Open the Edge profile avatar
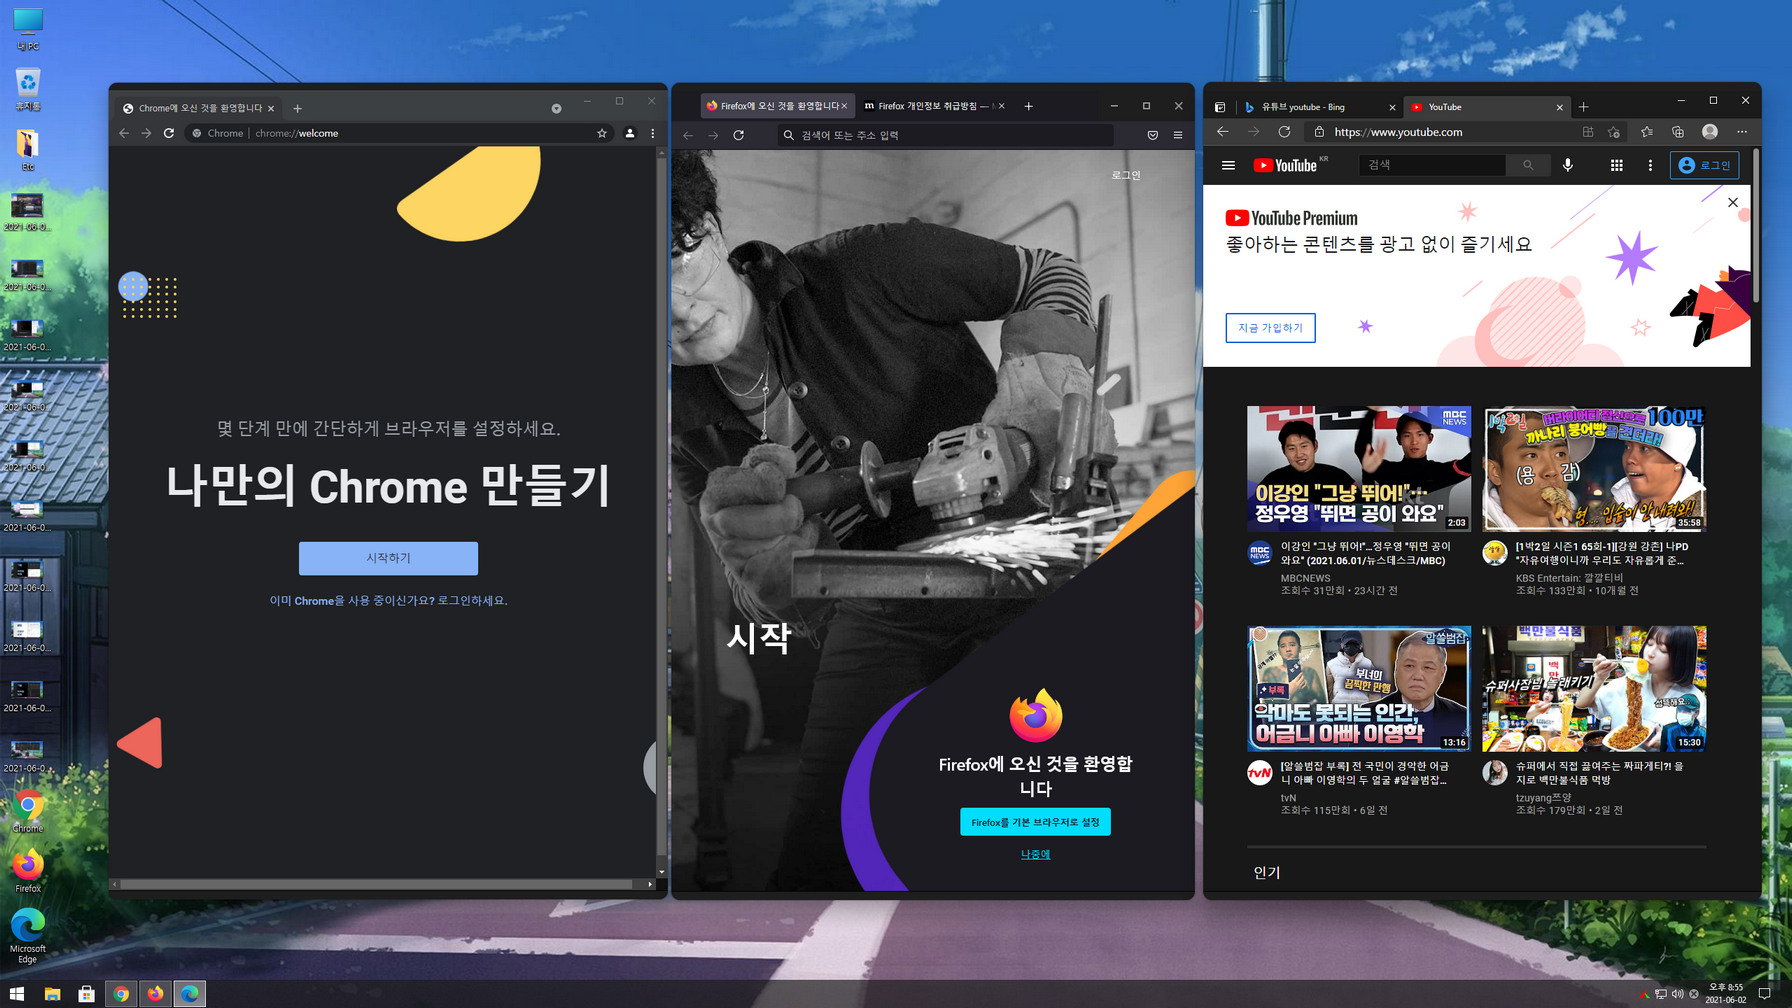1792x1008 pixels. [x=1710, y=132]
